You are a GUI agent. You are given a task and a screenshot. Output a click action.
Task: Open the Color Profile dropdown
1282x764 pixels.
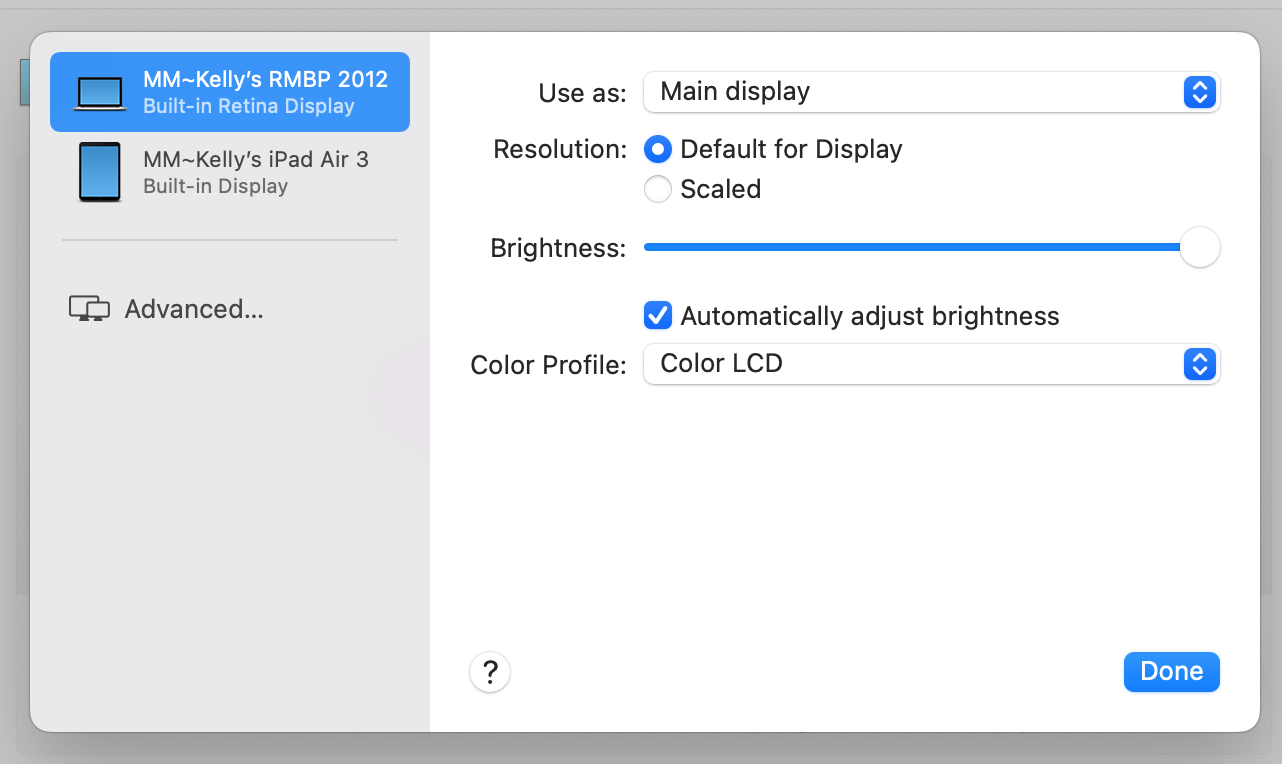click(932, 364)
